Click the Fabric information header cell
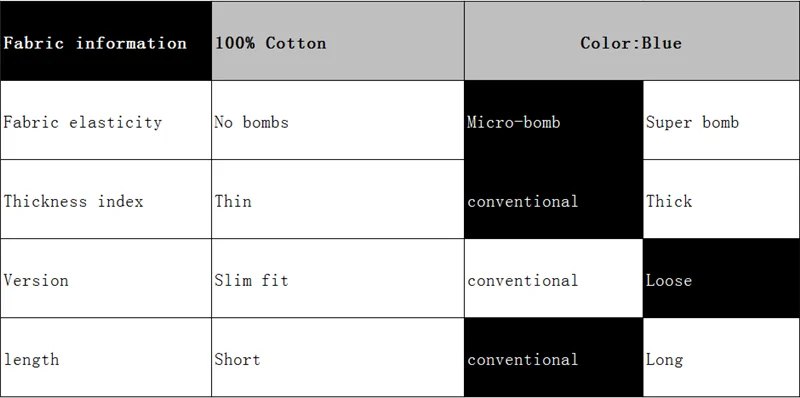Screen dimensions: 800x398 pos(106,41)
